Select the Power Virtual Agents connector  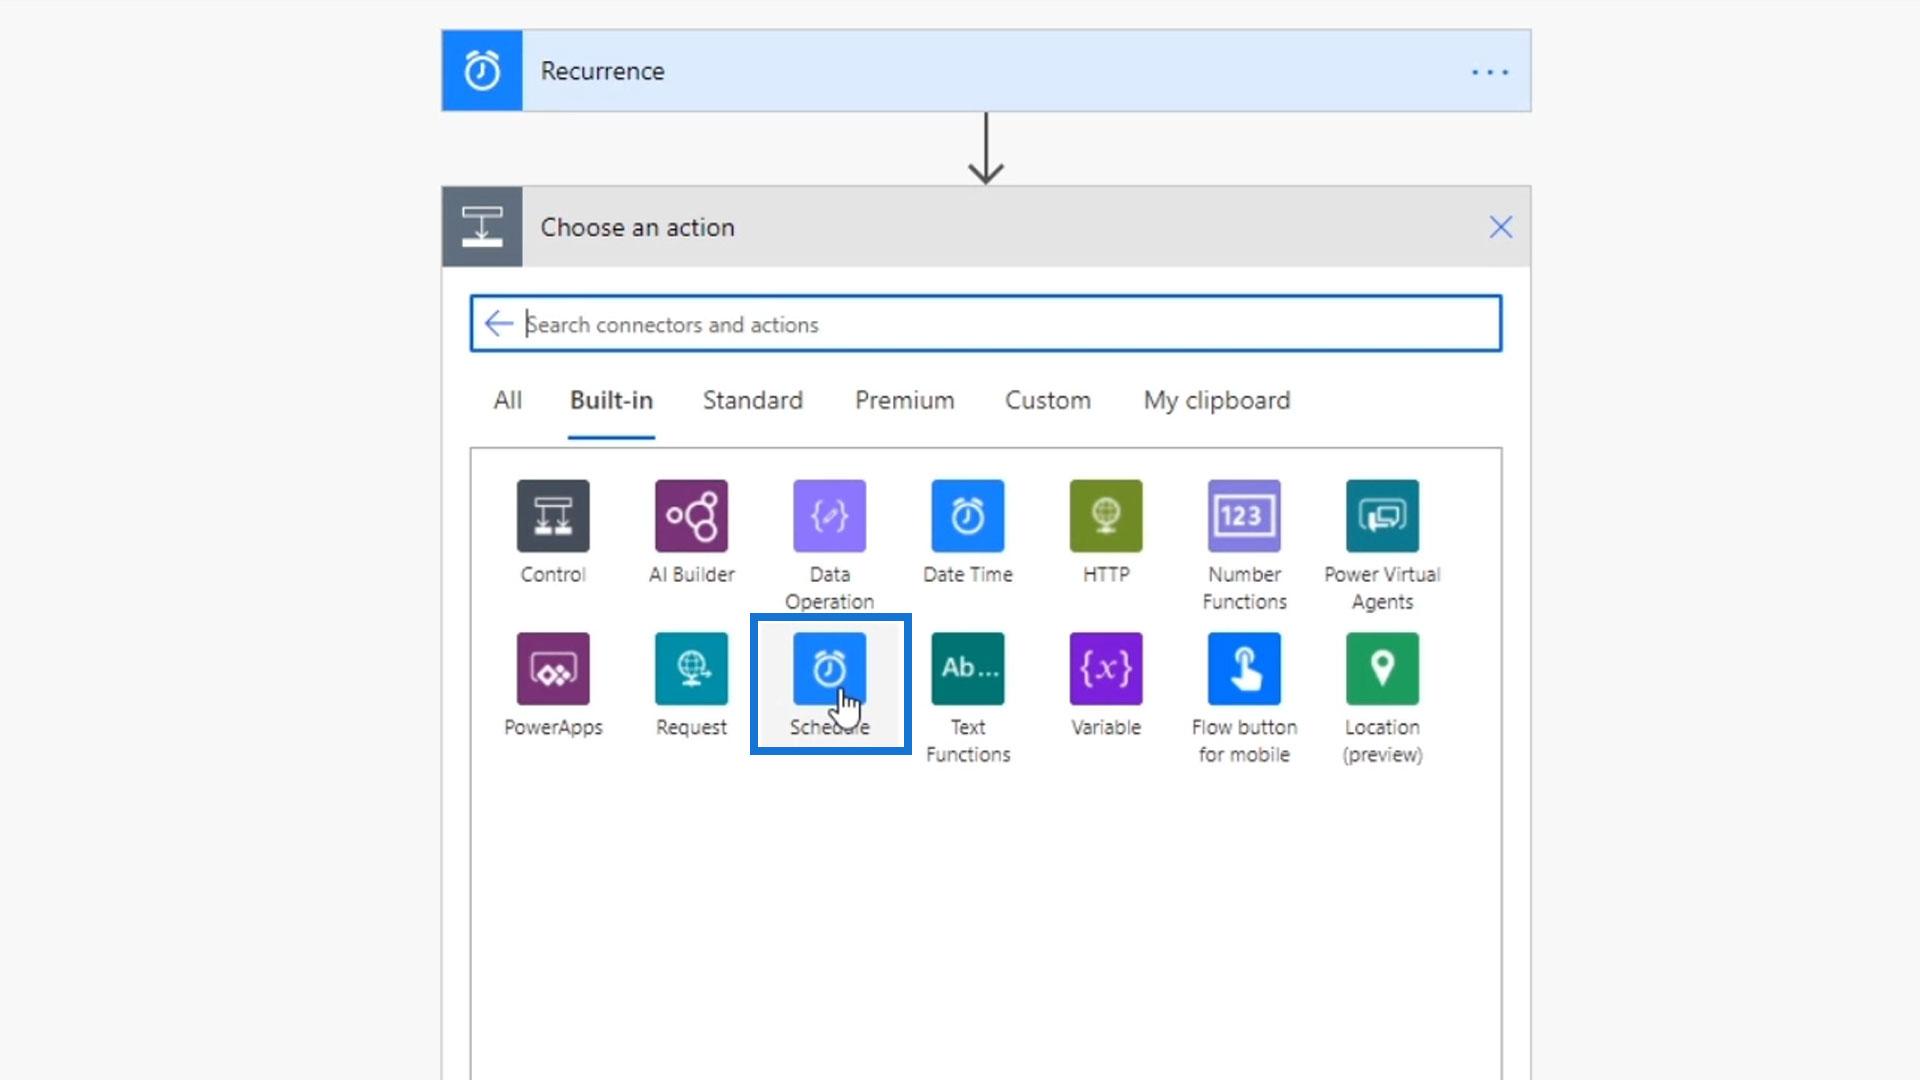click(x=1382, y=516)
